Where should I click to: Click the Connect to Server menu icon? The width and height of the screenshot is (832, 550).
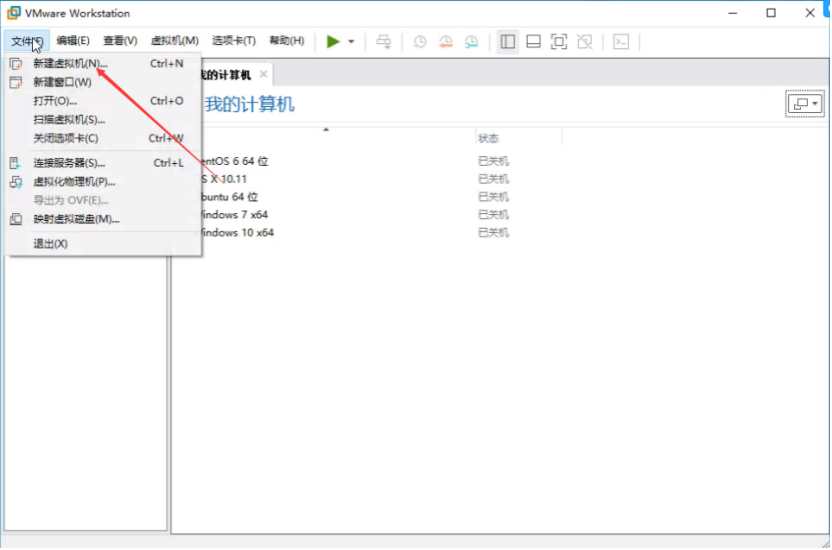coord(16,163)
